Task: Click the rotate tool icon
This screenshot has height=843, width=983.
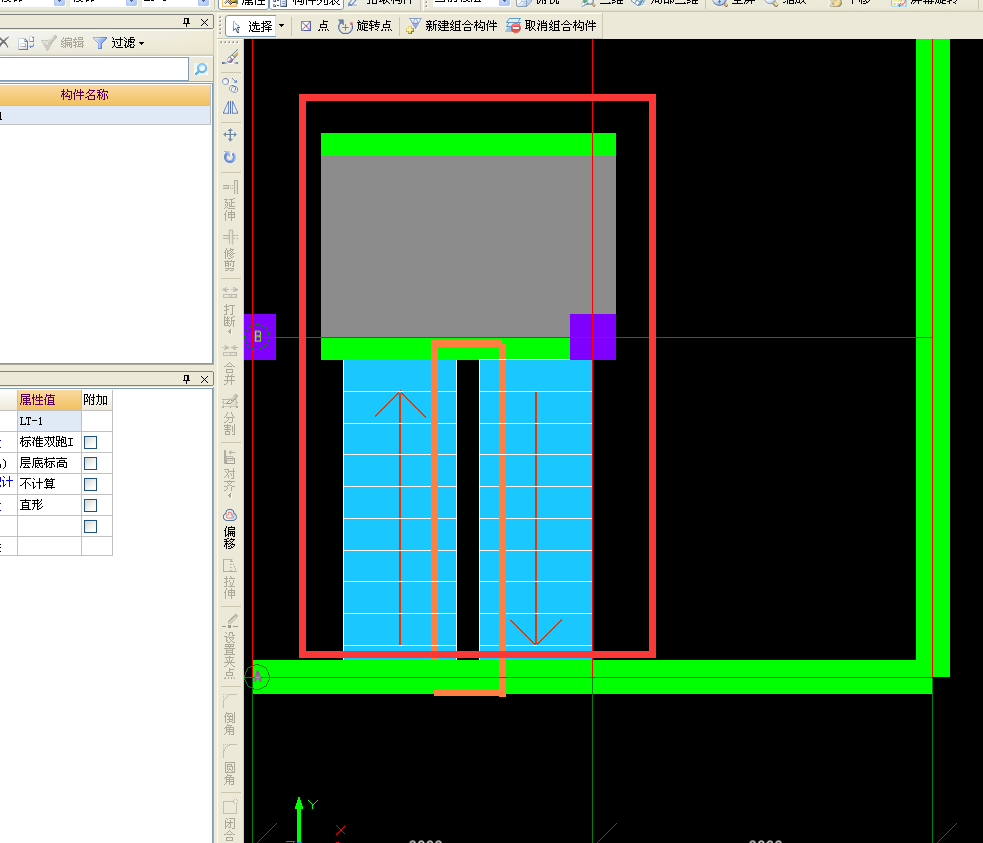Action: click(230, 157)
